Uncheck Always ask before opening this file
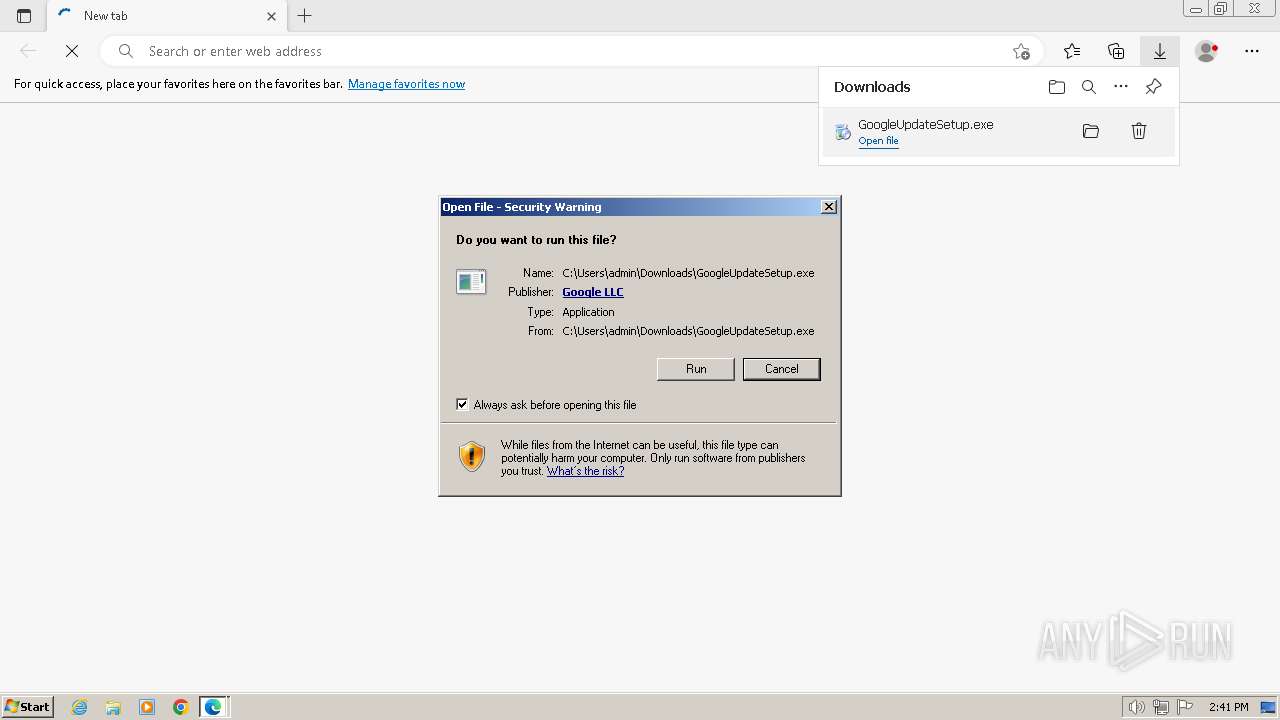The image size is (1280, 720). tap(462, 405)
